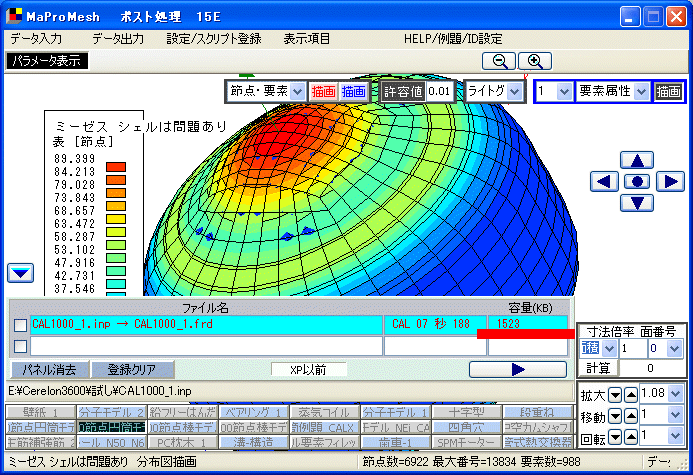Click the green 47.916 legend color swatch
The image size is (693, 475).
point(116,258)
